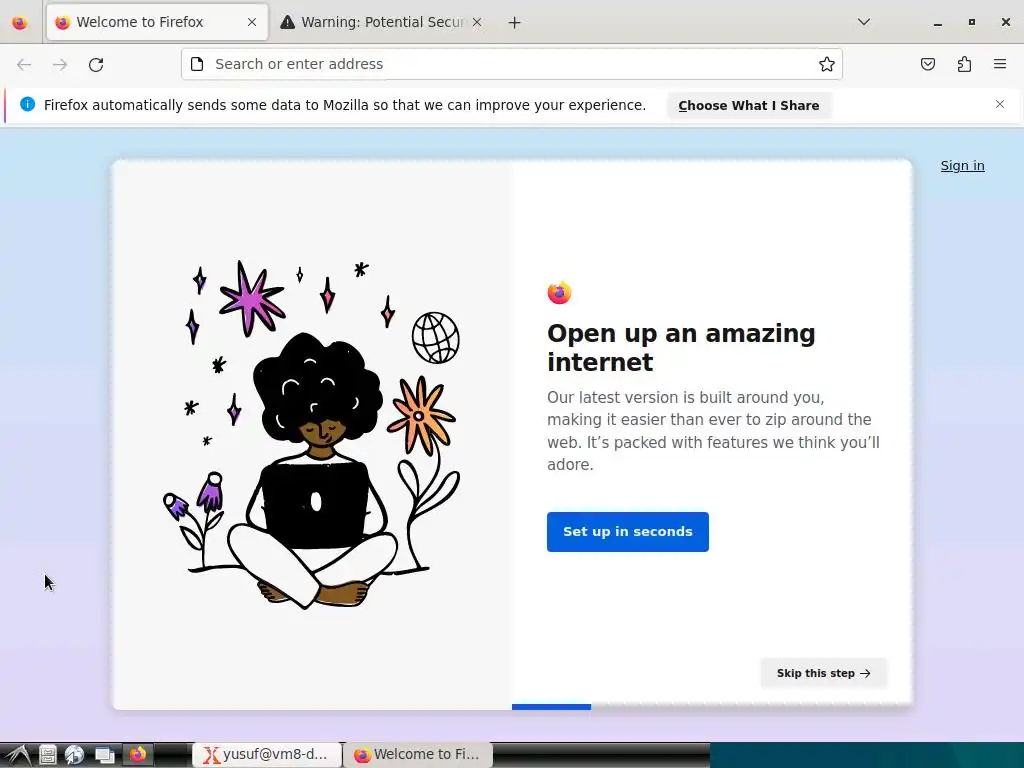Screen dimensions: 1024x768
Task: Click the info icon in the data notification bar
Action: pyautogui.click(x=27, y=104)
